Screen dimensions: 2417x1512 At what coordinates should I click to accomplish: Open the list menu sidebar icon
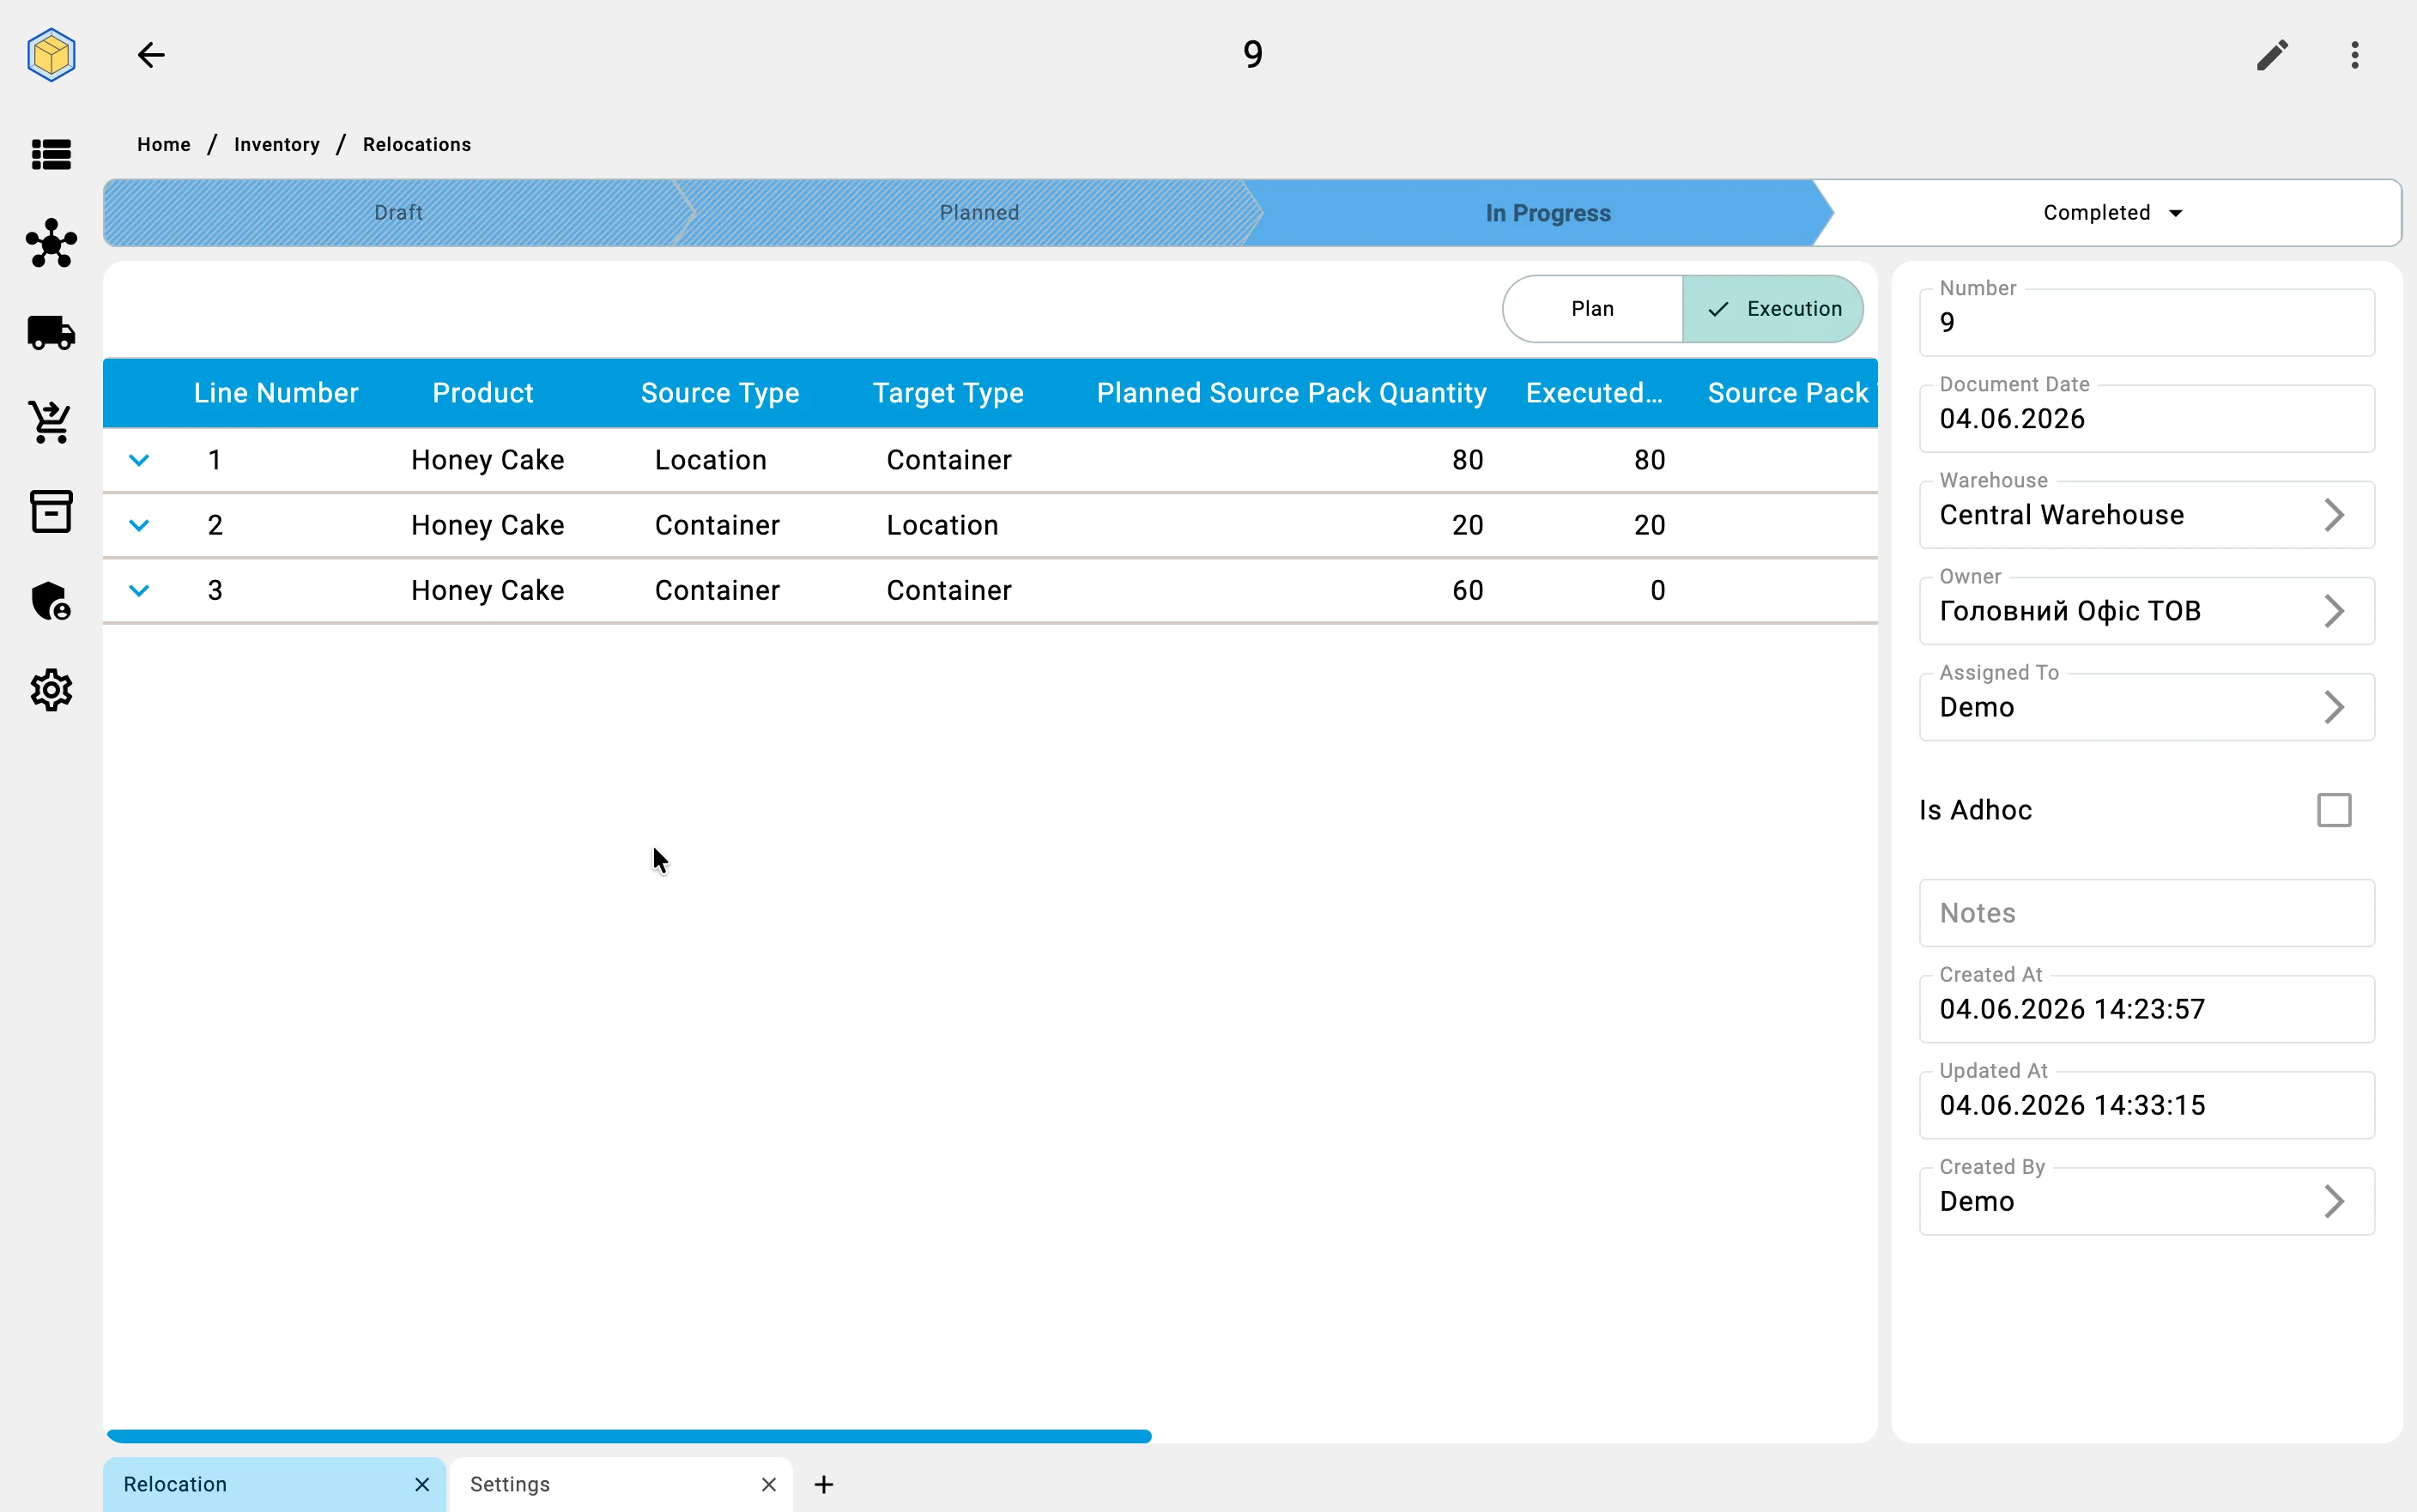[x=51, y=154]
